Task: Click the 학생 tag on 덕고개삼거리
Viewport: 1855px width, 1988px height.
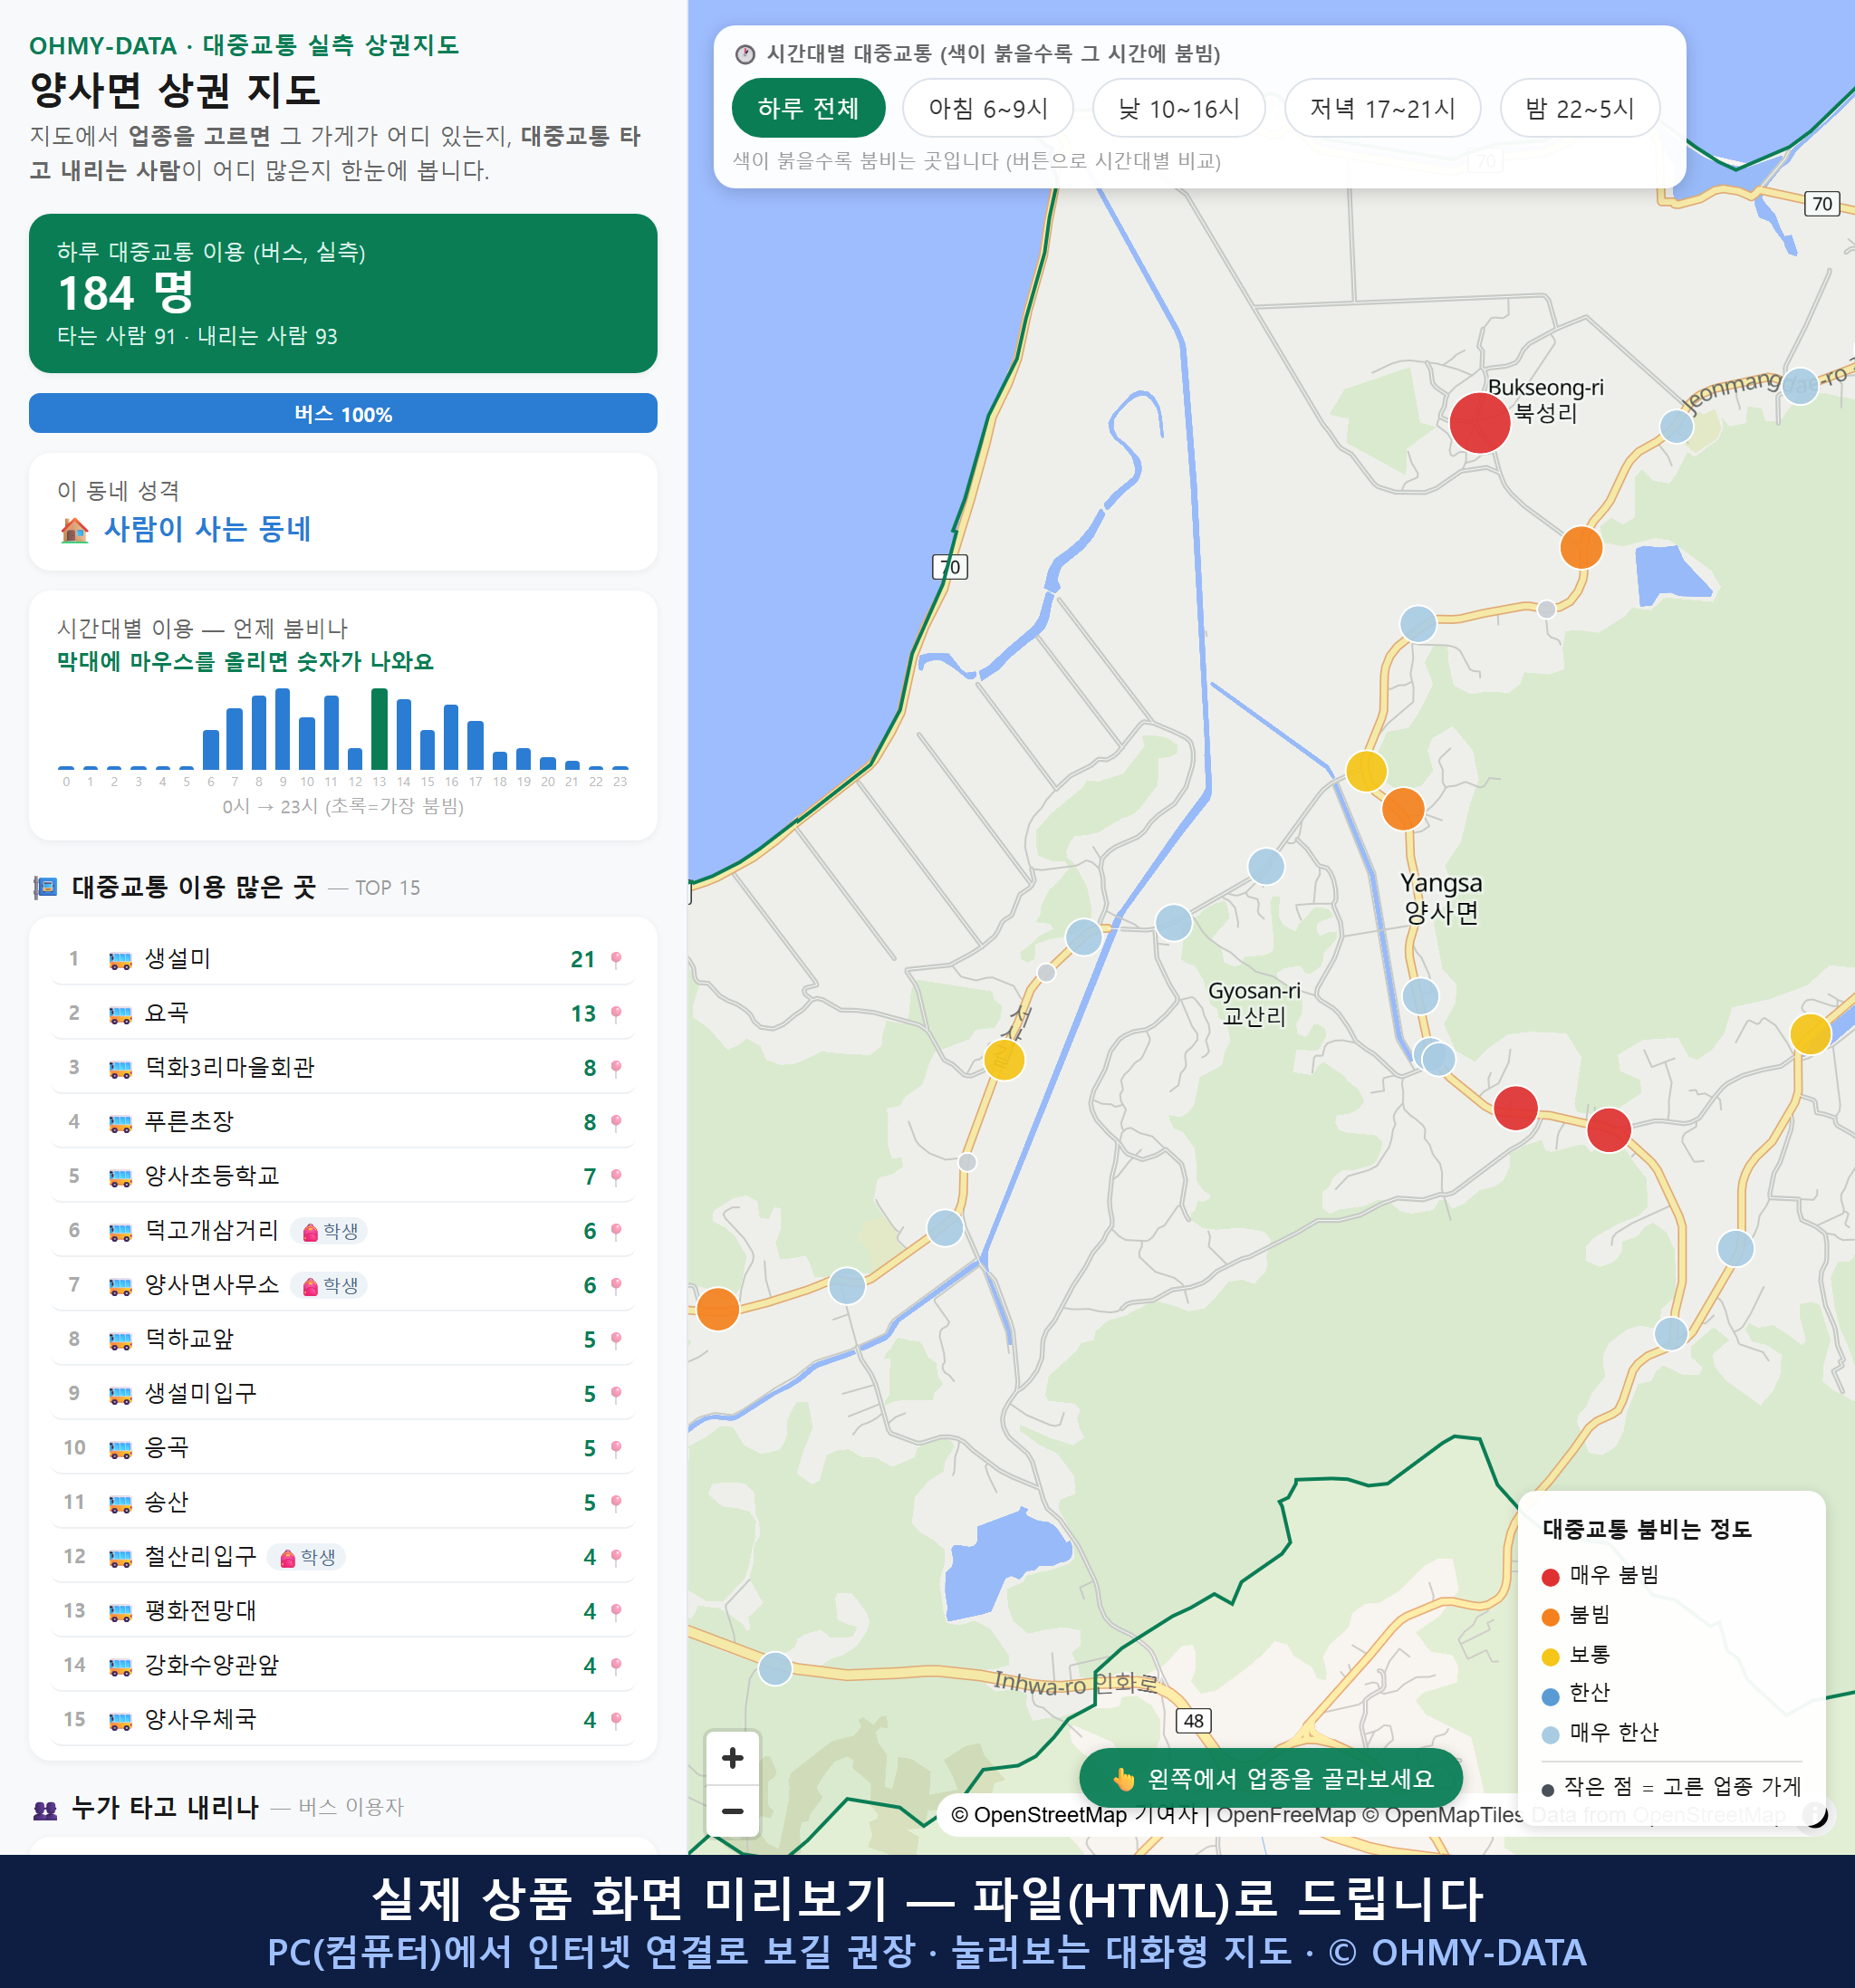Action: pyautogui.click(x=329, y=1231)
